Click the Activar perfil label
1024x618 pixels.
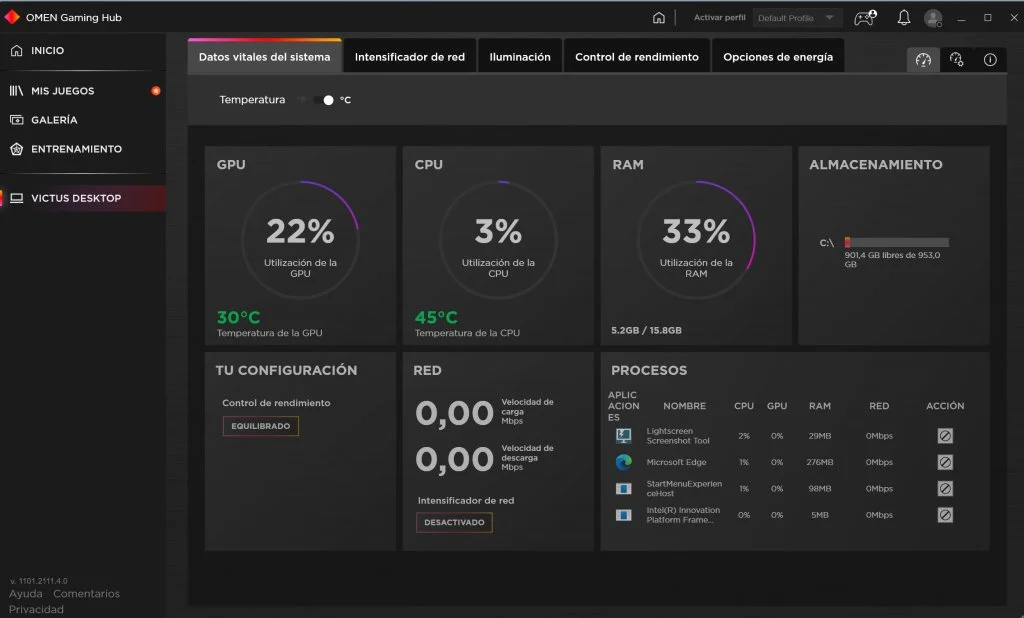(719, 18)
